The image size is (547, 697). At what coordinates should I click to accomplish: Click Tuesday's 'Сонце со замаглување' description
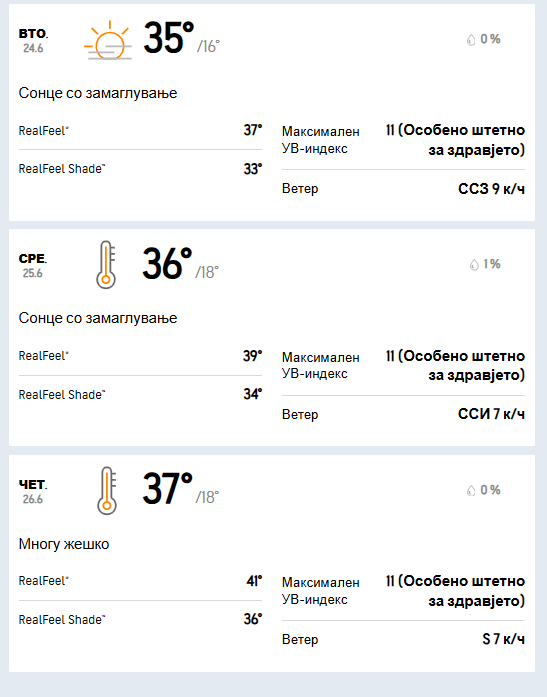[98, 93]
